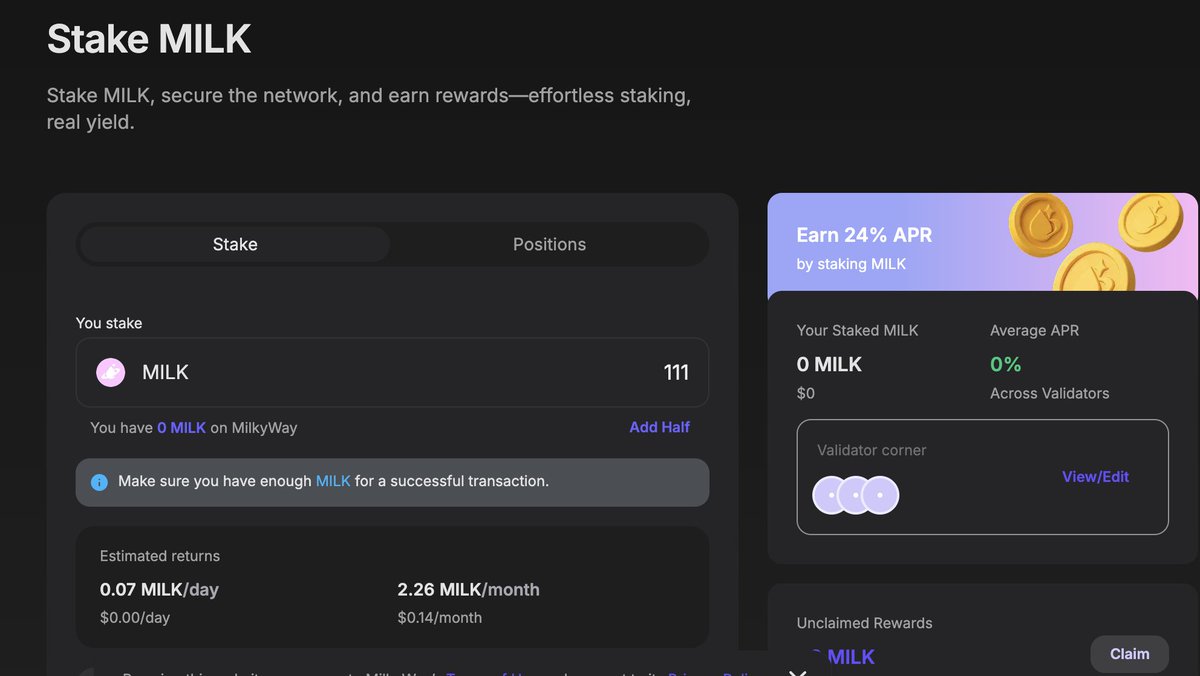Select the first validator avatar
This screenshot has height=676, width=1200.
(x=831, y=495)
